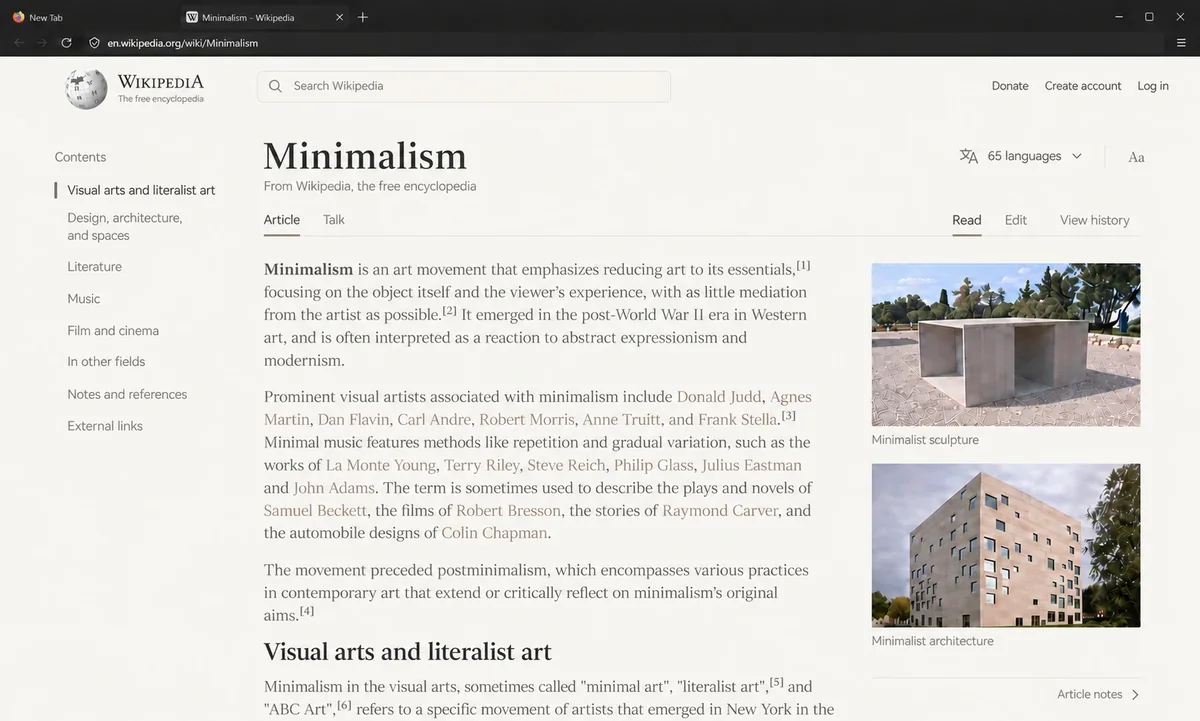Open the Edit tab
This screenshot has height=721, width=1200.
tap(1016, 220)
